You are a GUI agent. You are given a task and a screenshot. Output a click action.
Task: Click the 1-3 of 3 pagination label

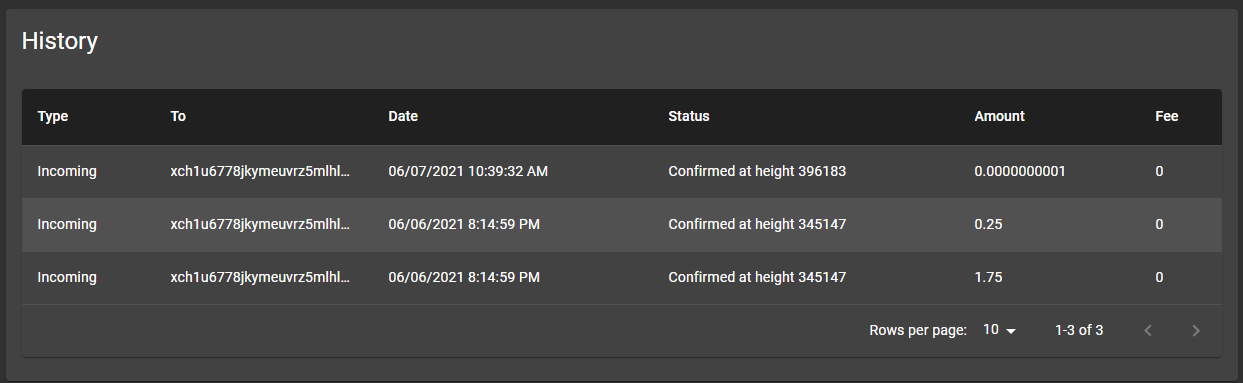(1079, 330)
